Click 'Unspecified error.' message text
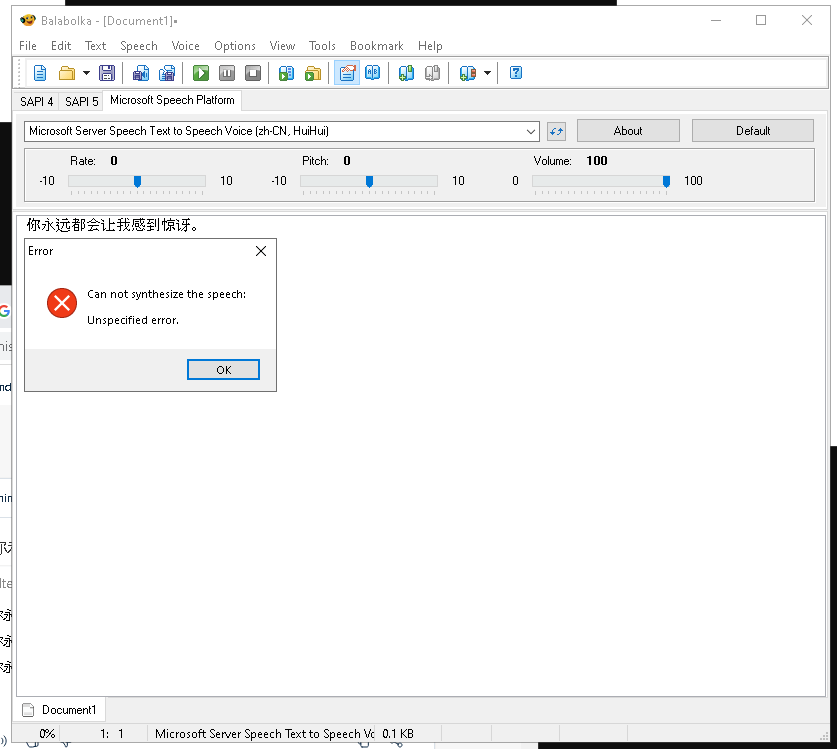 coord(133,320)
